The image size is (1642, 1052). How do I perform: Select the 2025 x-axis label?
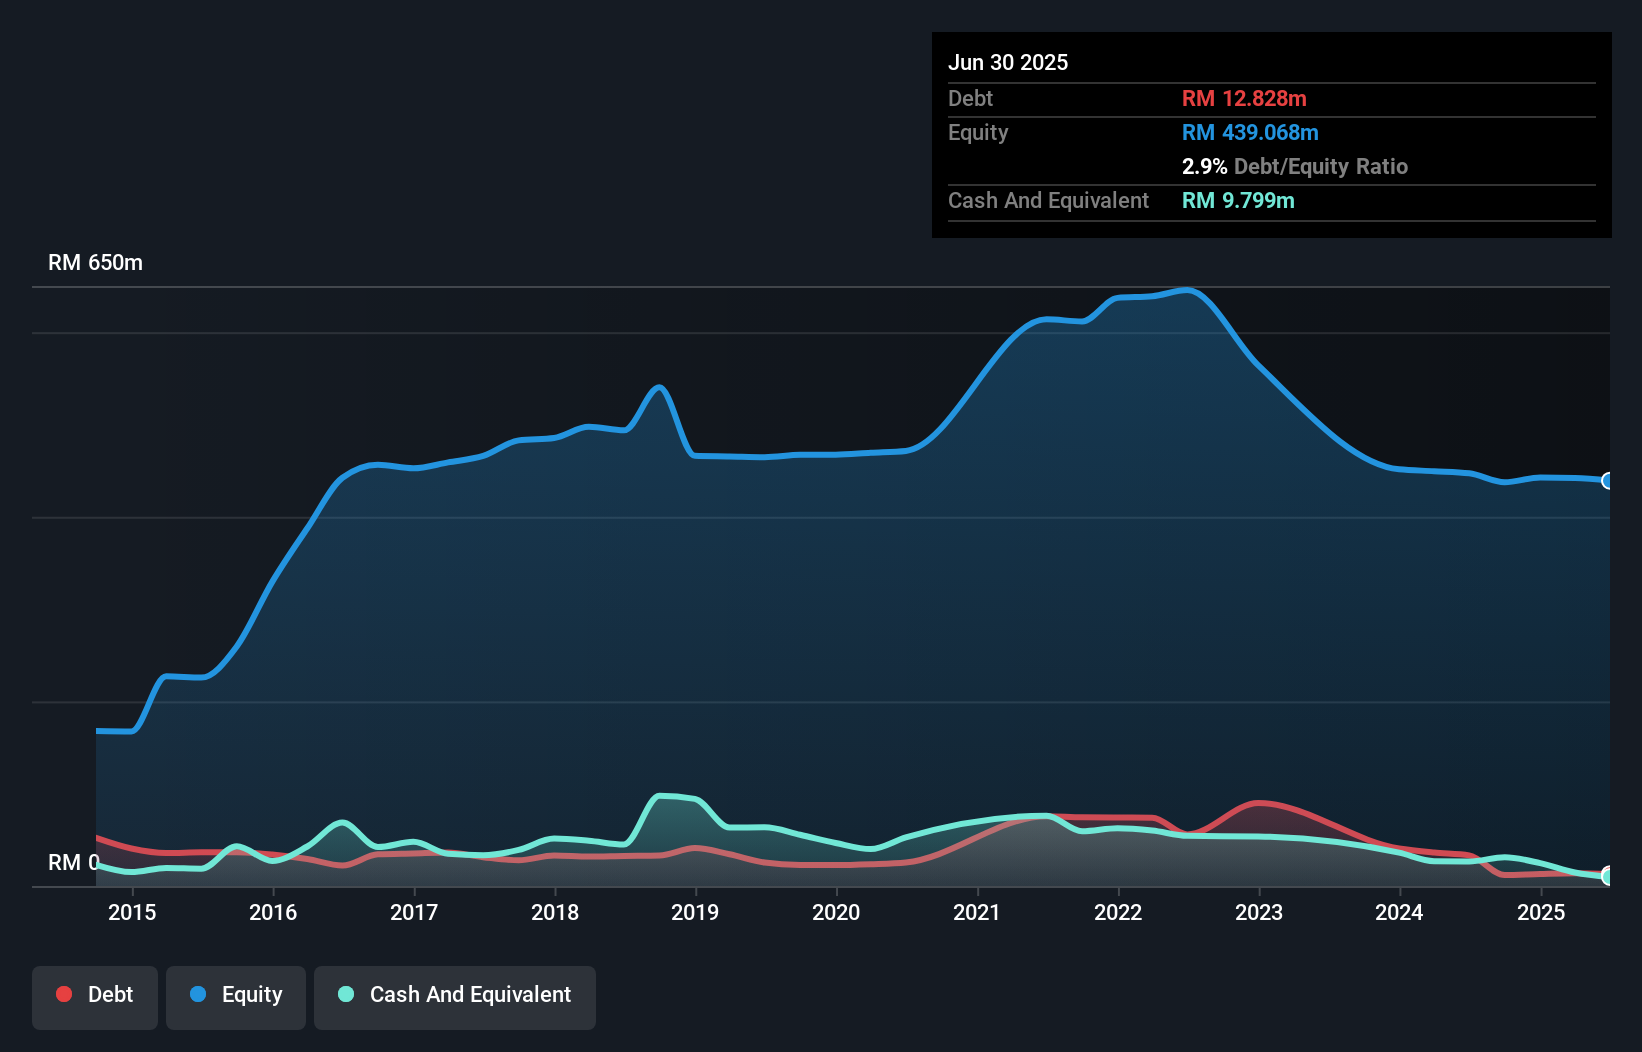[x=1541, y=912]
